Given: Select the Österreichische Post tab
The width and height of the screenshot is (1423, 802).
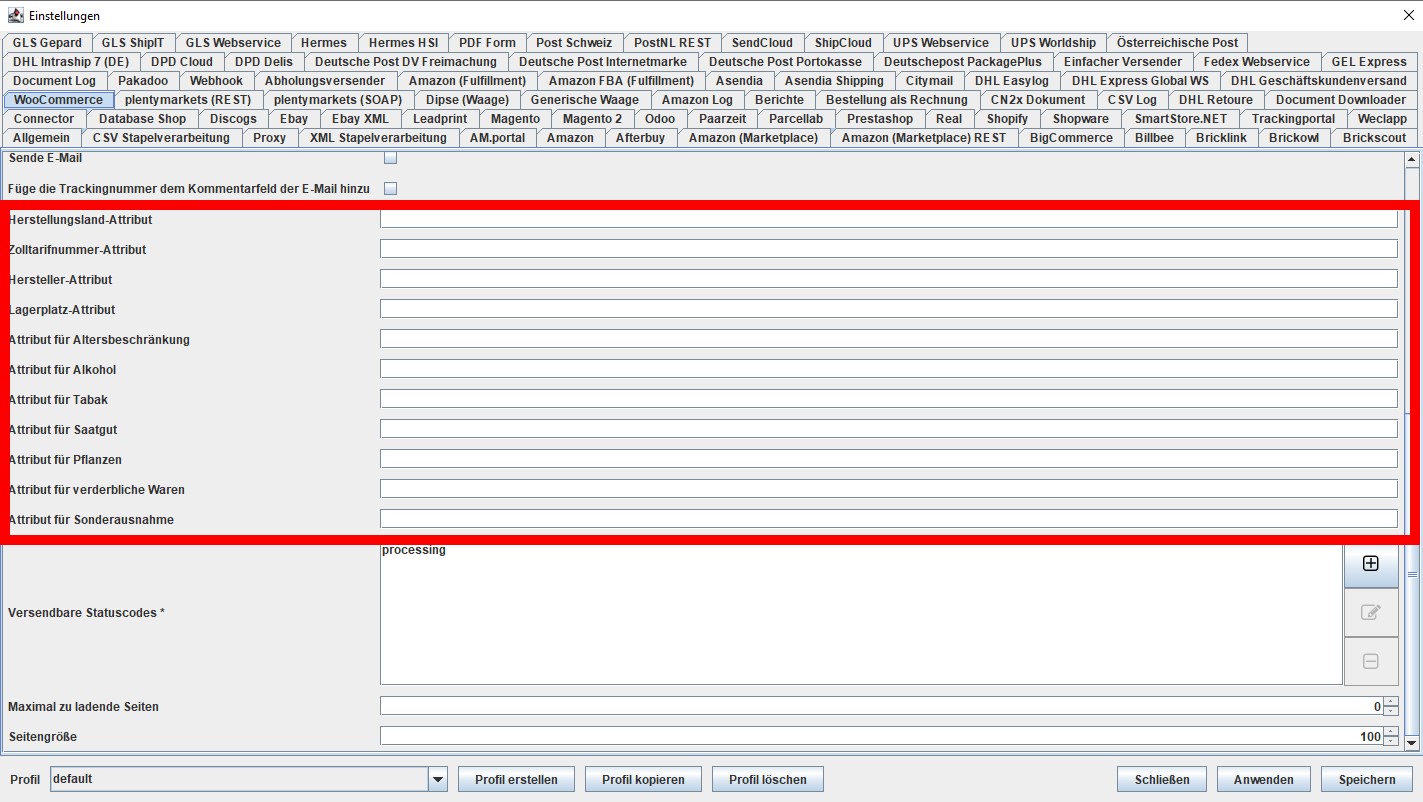Looking at the screenshot, I should 1177,43.
